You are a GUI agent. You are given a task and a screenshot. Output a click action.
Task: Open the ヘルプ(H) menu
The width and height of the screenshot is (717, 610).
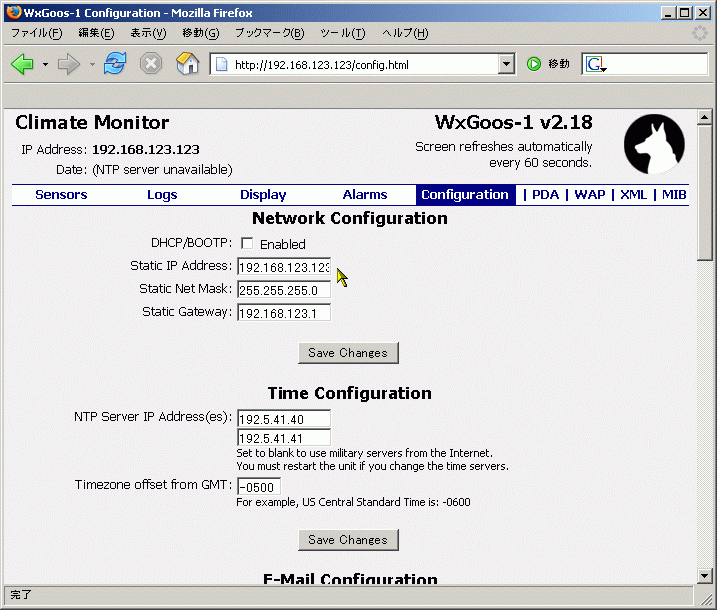[405, 33]
